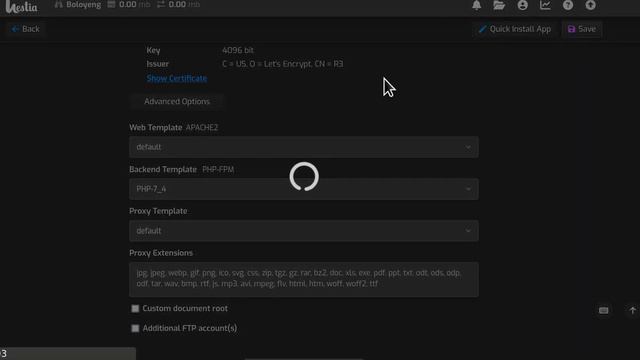Viewport: 640px width, 360px height.
Task: Enable Additional FTP account(s) checkbox
Action: pos(135,328)
